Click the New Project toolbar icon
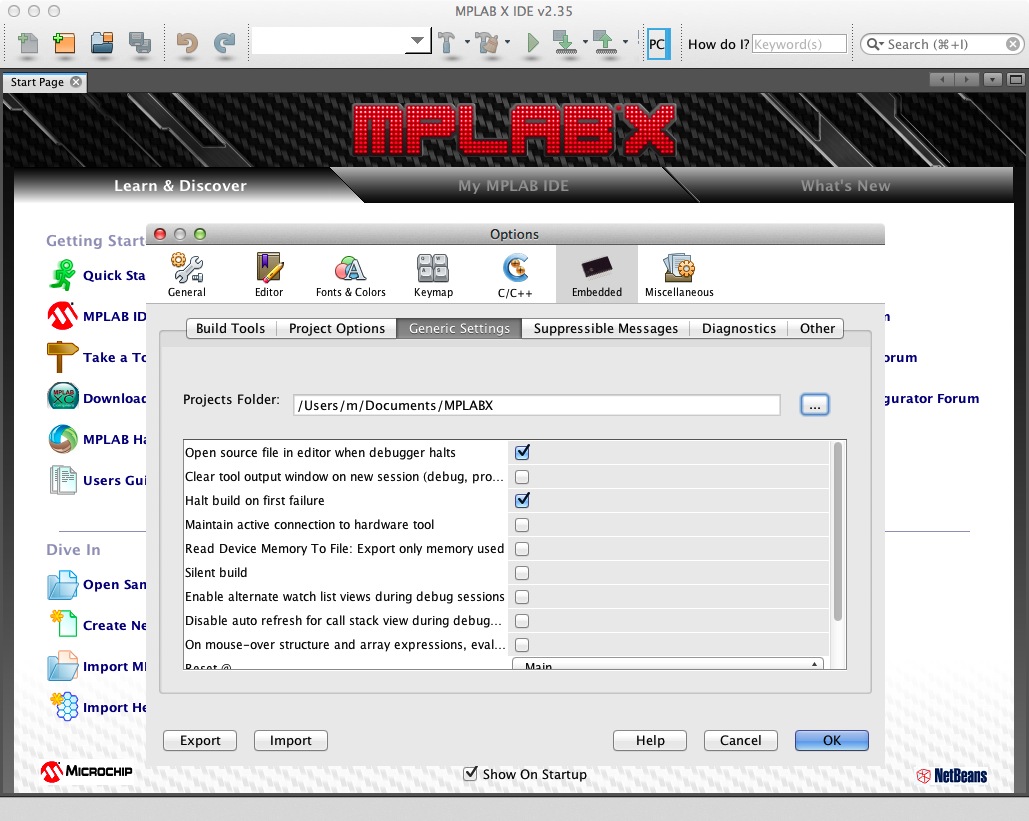1029x821 pixels. tap(64, 43)
